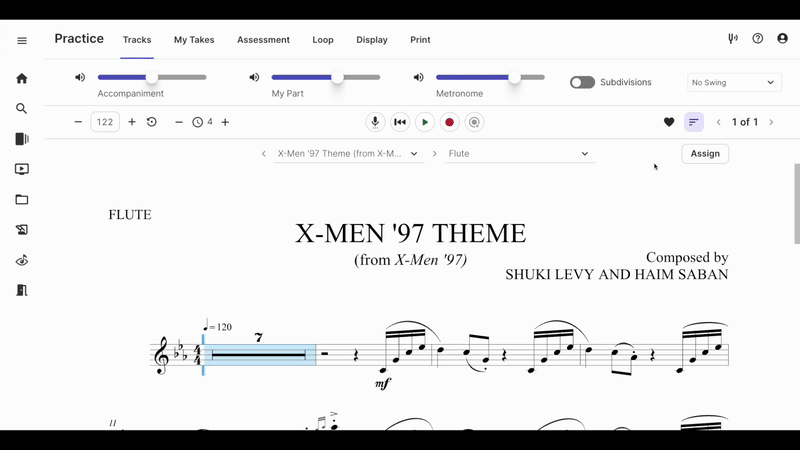Expand the X-Men '97 Theme song dropdown
800x450 pixels.
(347, 154)
